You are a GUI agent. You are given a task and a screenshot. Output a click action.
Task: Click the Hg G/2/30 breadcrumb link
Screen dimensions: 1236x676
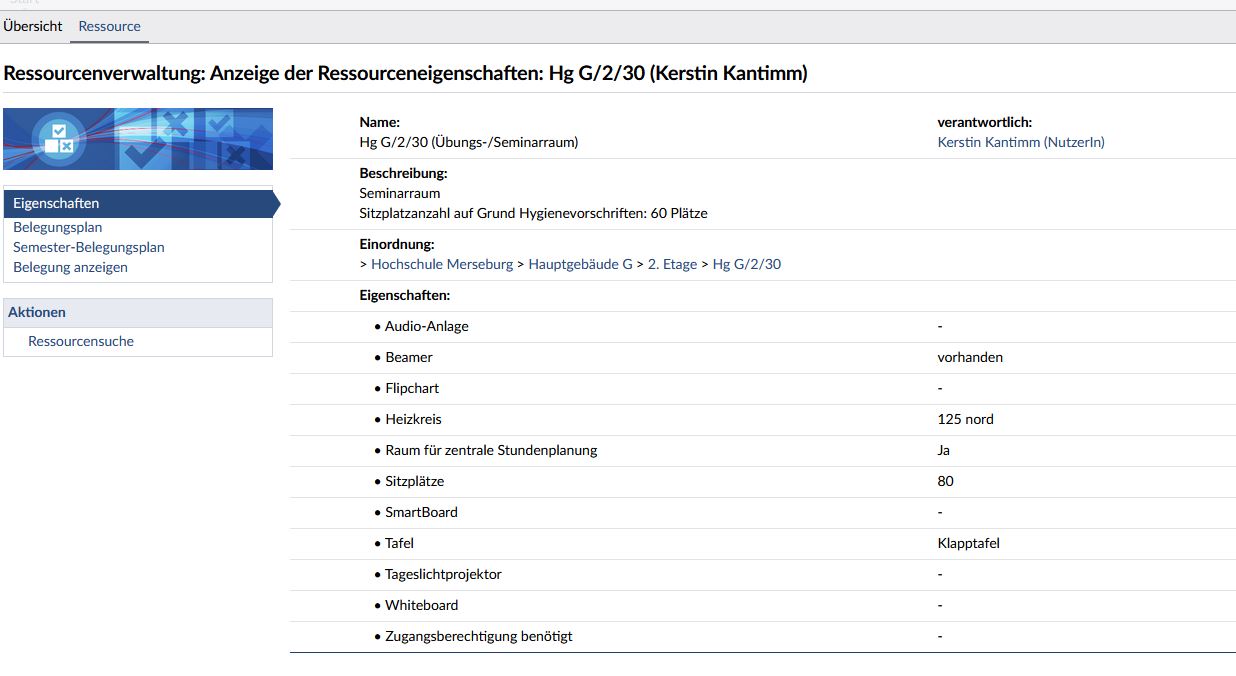746,264
